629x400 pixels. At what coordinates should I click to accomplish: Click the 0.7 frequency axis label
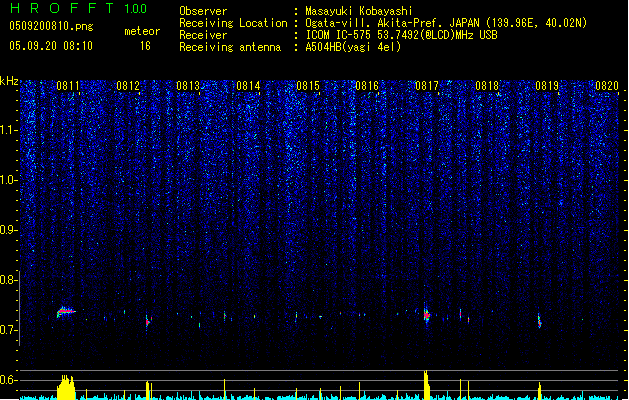[x=8, y=330]
